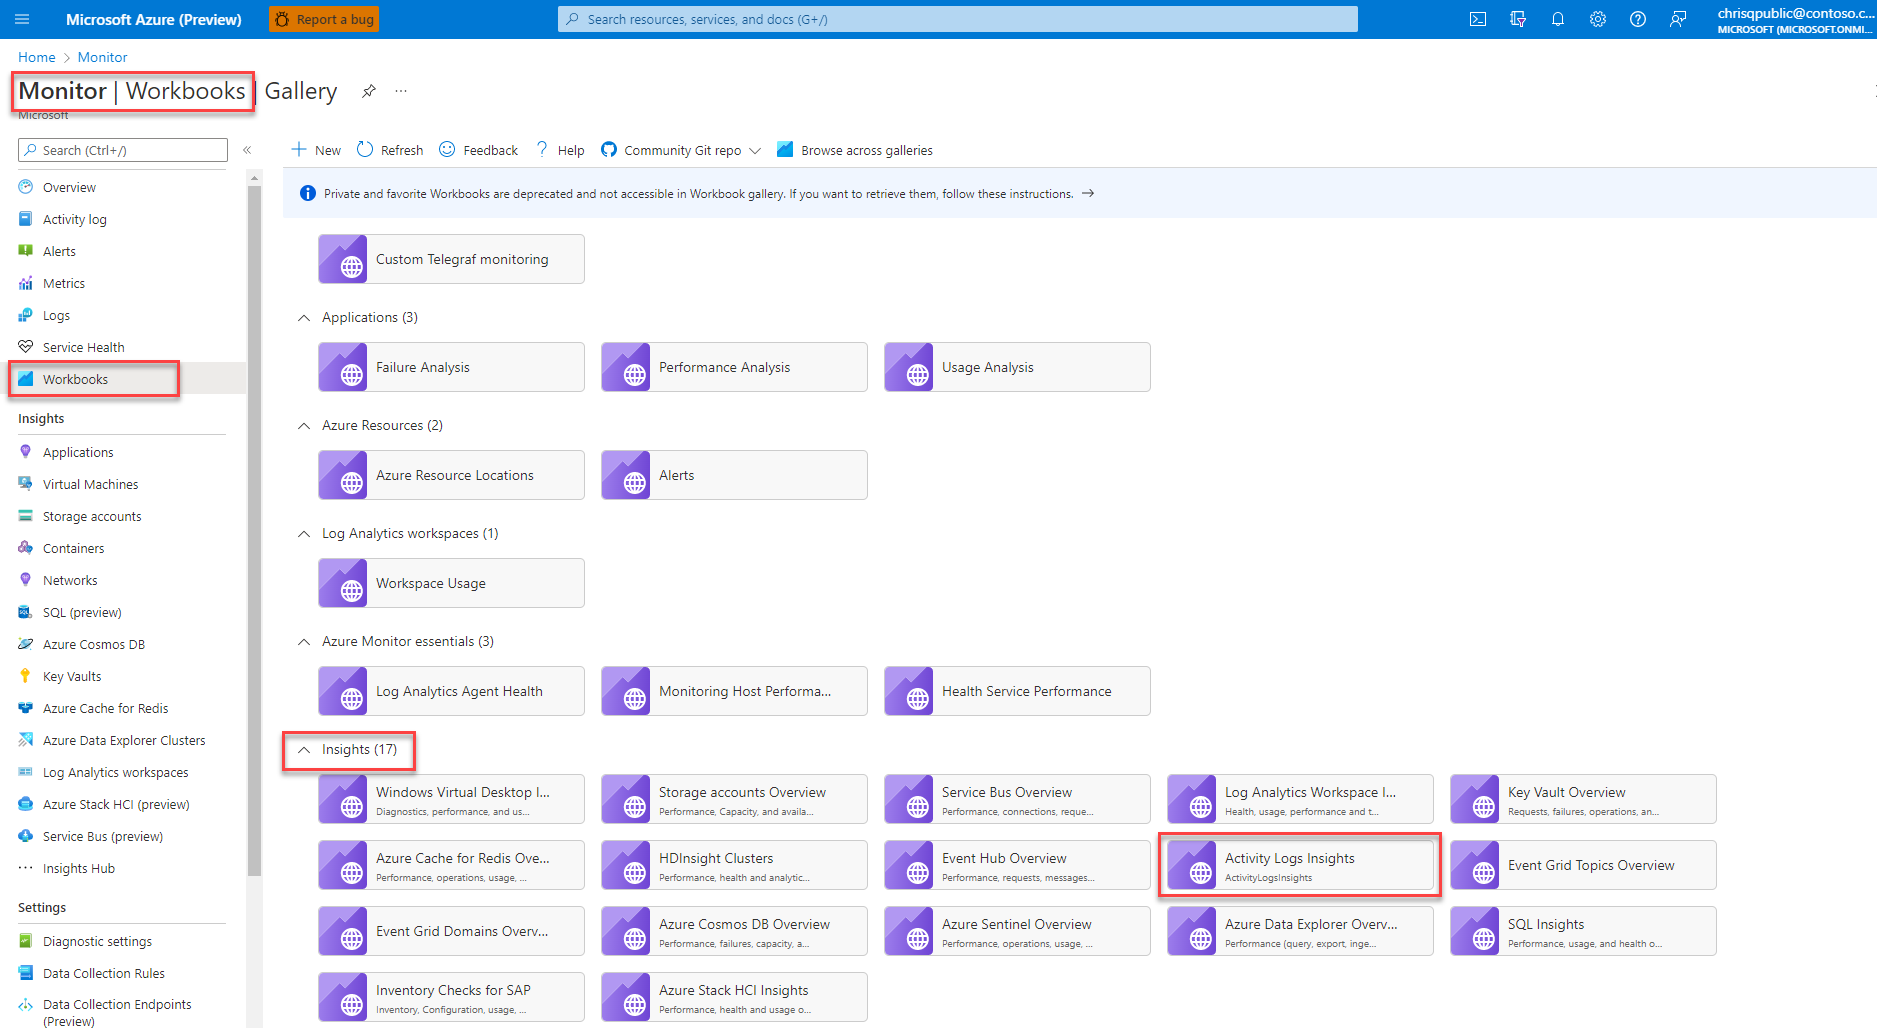Open the Event Grid Topics Overview workbook
1877x1028 pixels.
[1583, 865]
